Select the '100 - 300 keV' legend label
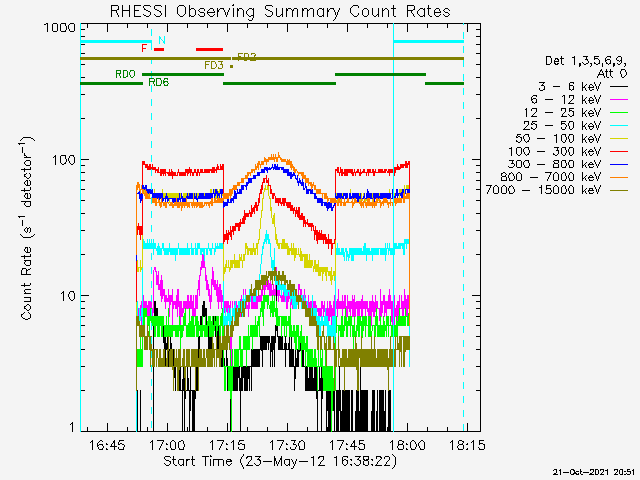The width and height of the screenshot is (640, 480). pos(555,151)
